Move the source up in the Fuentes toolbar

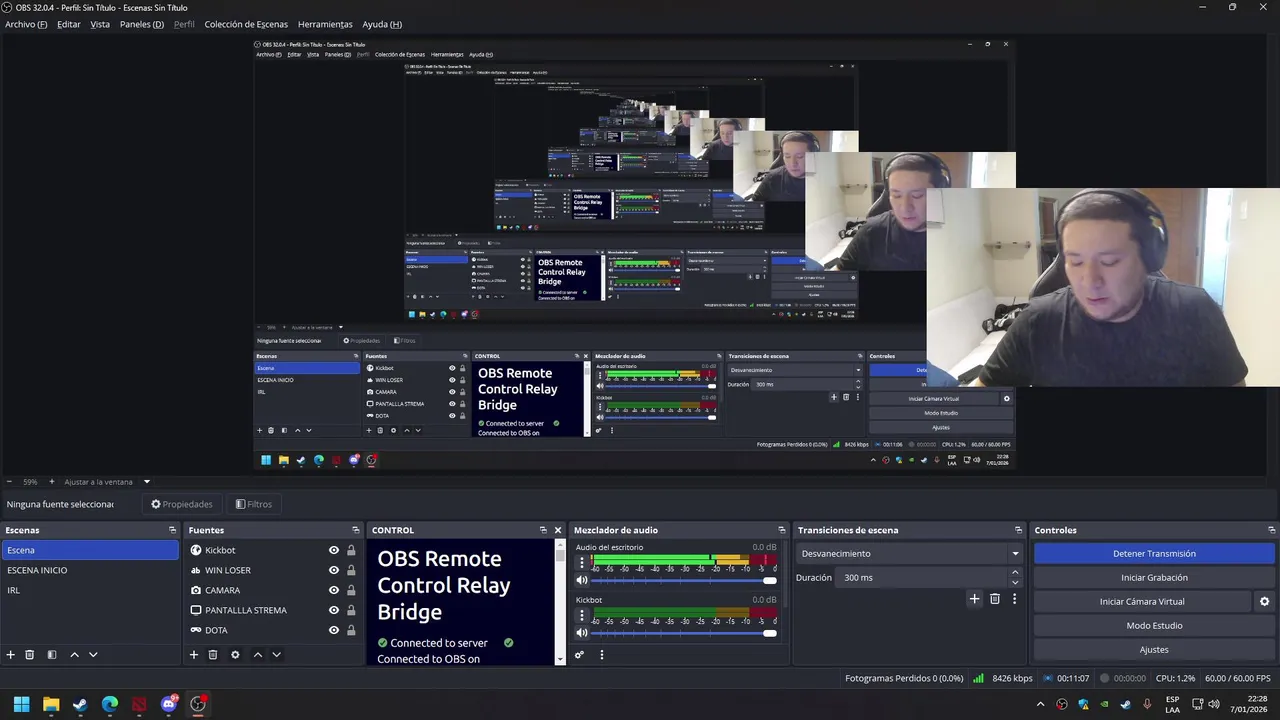[x=257, y=655]
